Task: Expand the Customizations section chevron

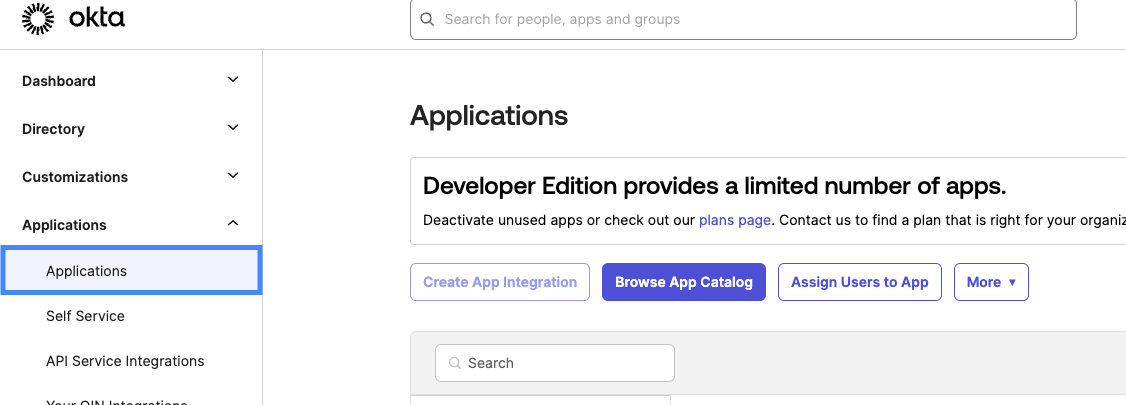Action: pyautogui.click(x=233, y=176)
